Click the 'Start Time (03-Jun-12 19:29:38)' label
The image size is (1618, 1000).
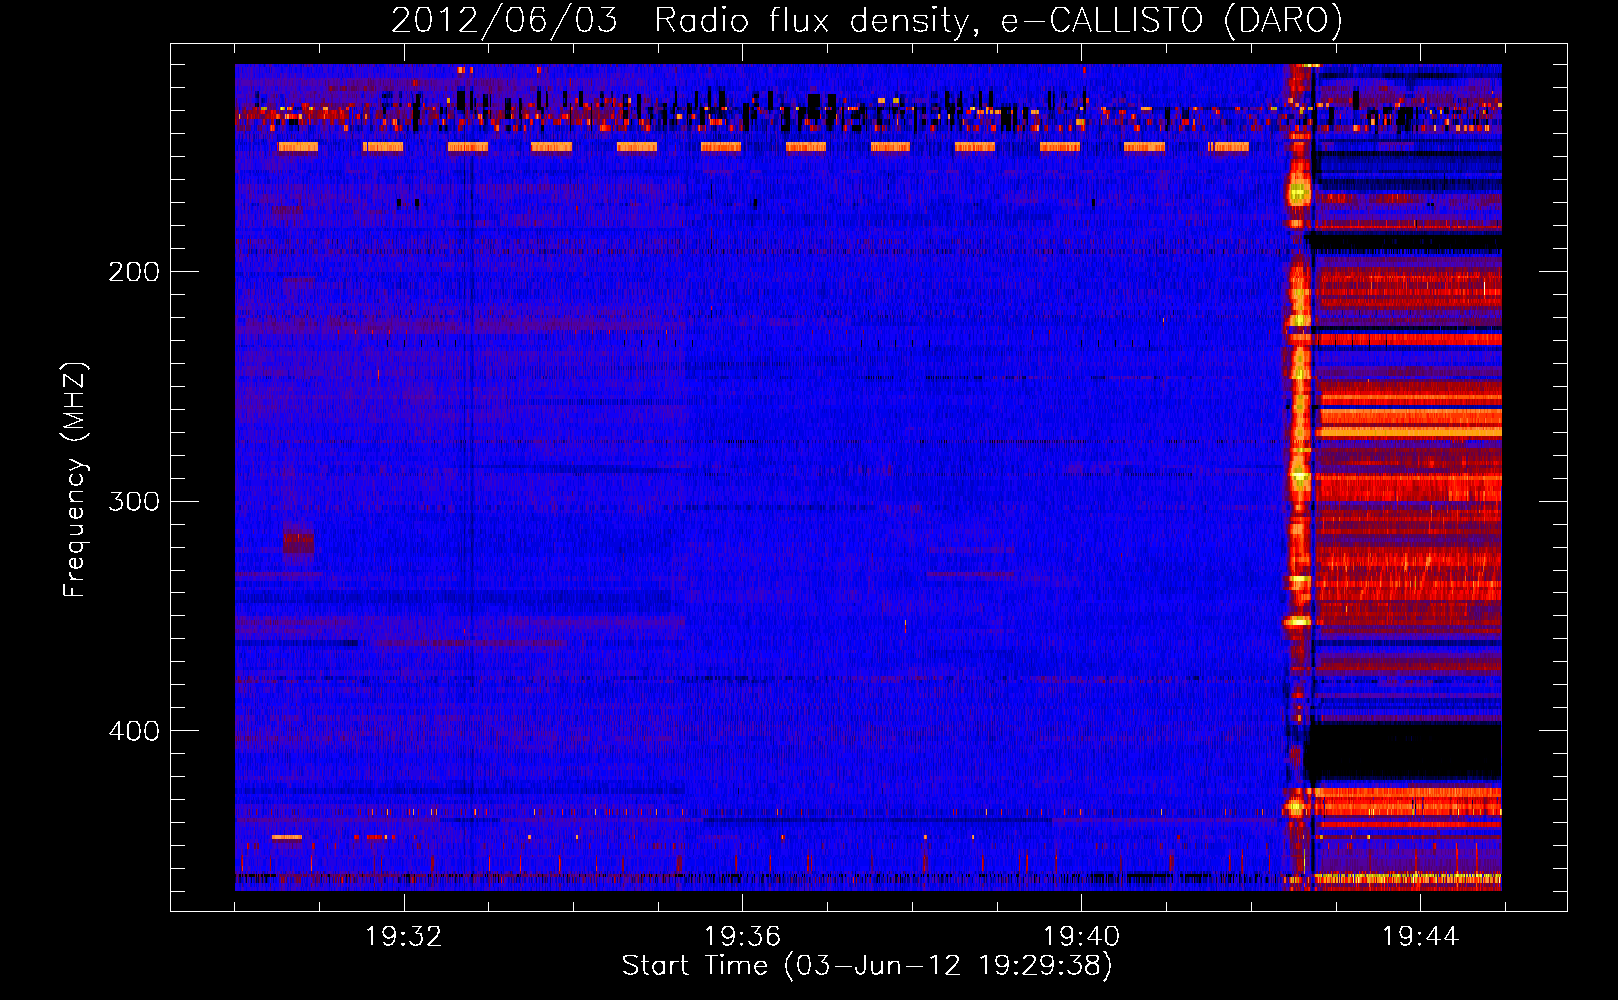coord(867,966)
